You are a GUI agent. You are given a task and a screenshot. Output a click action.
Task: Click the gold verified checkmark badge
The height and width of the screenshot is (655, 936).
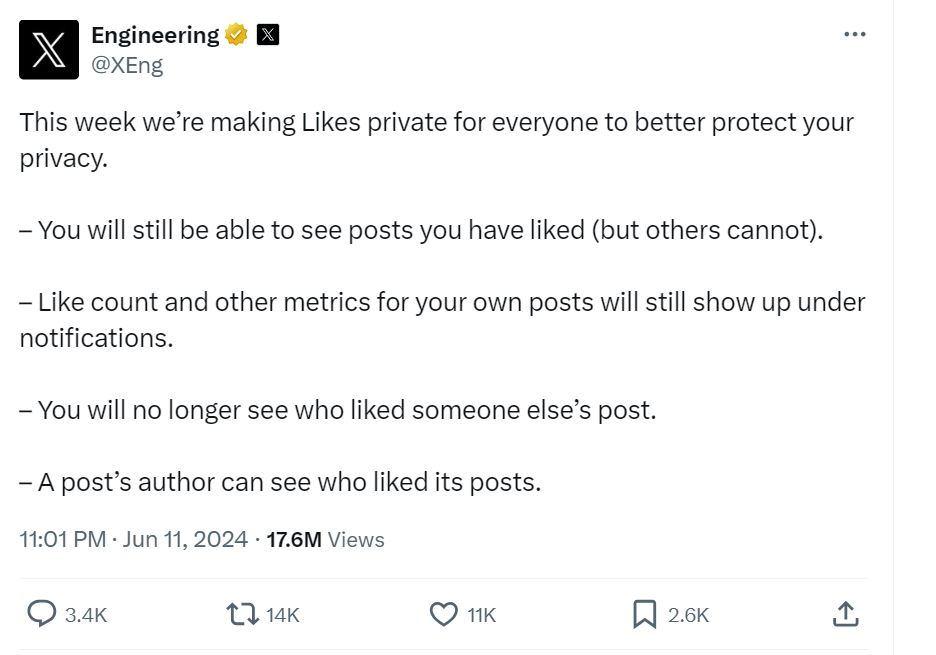tap(237, 35)
